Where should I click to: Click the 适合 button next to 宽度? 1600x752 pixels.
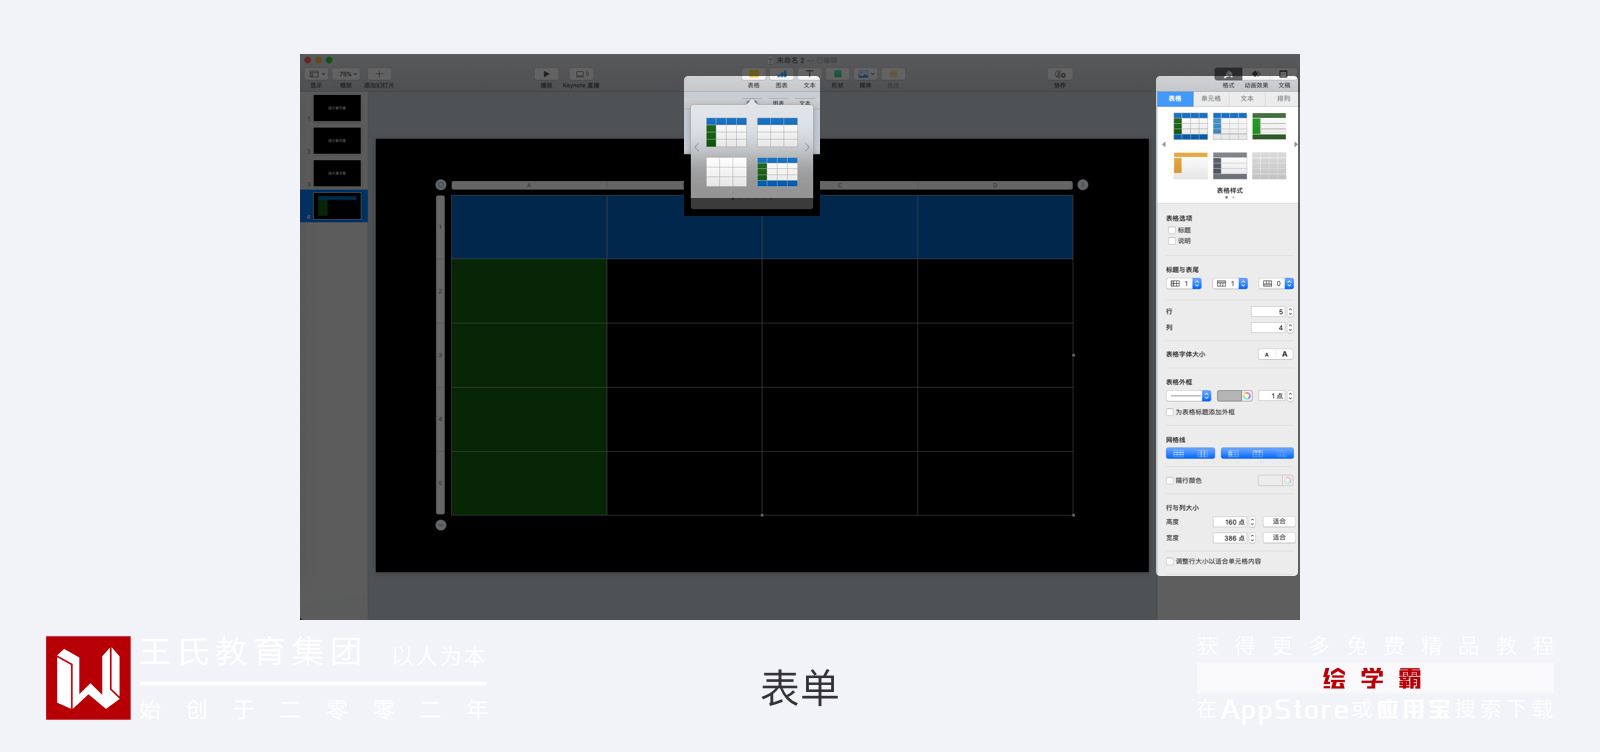tap(1279, 538)
